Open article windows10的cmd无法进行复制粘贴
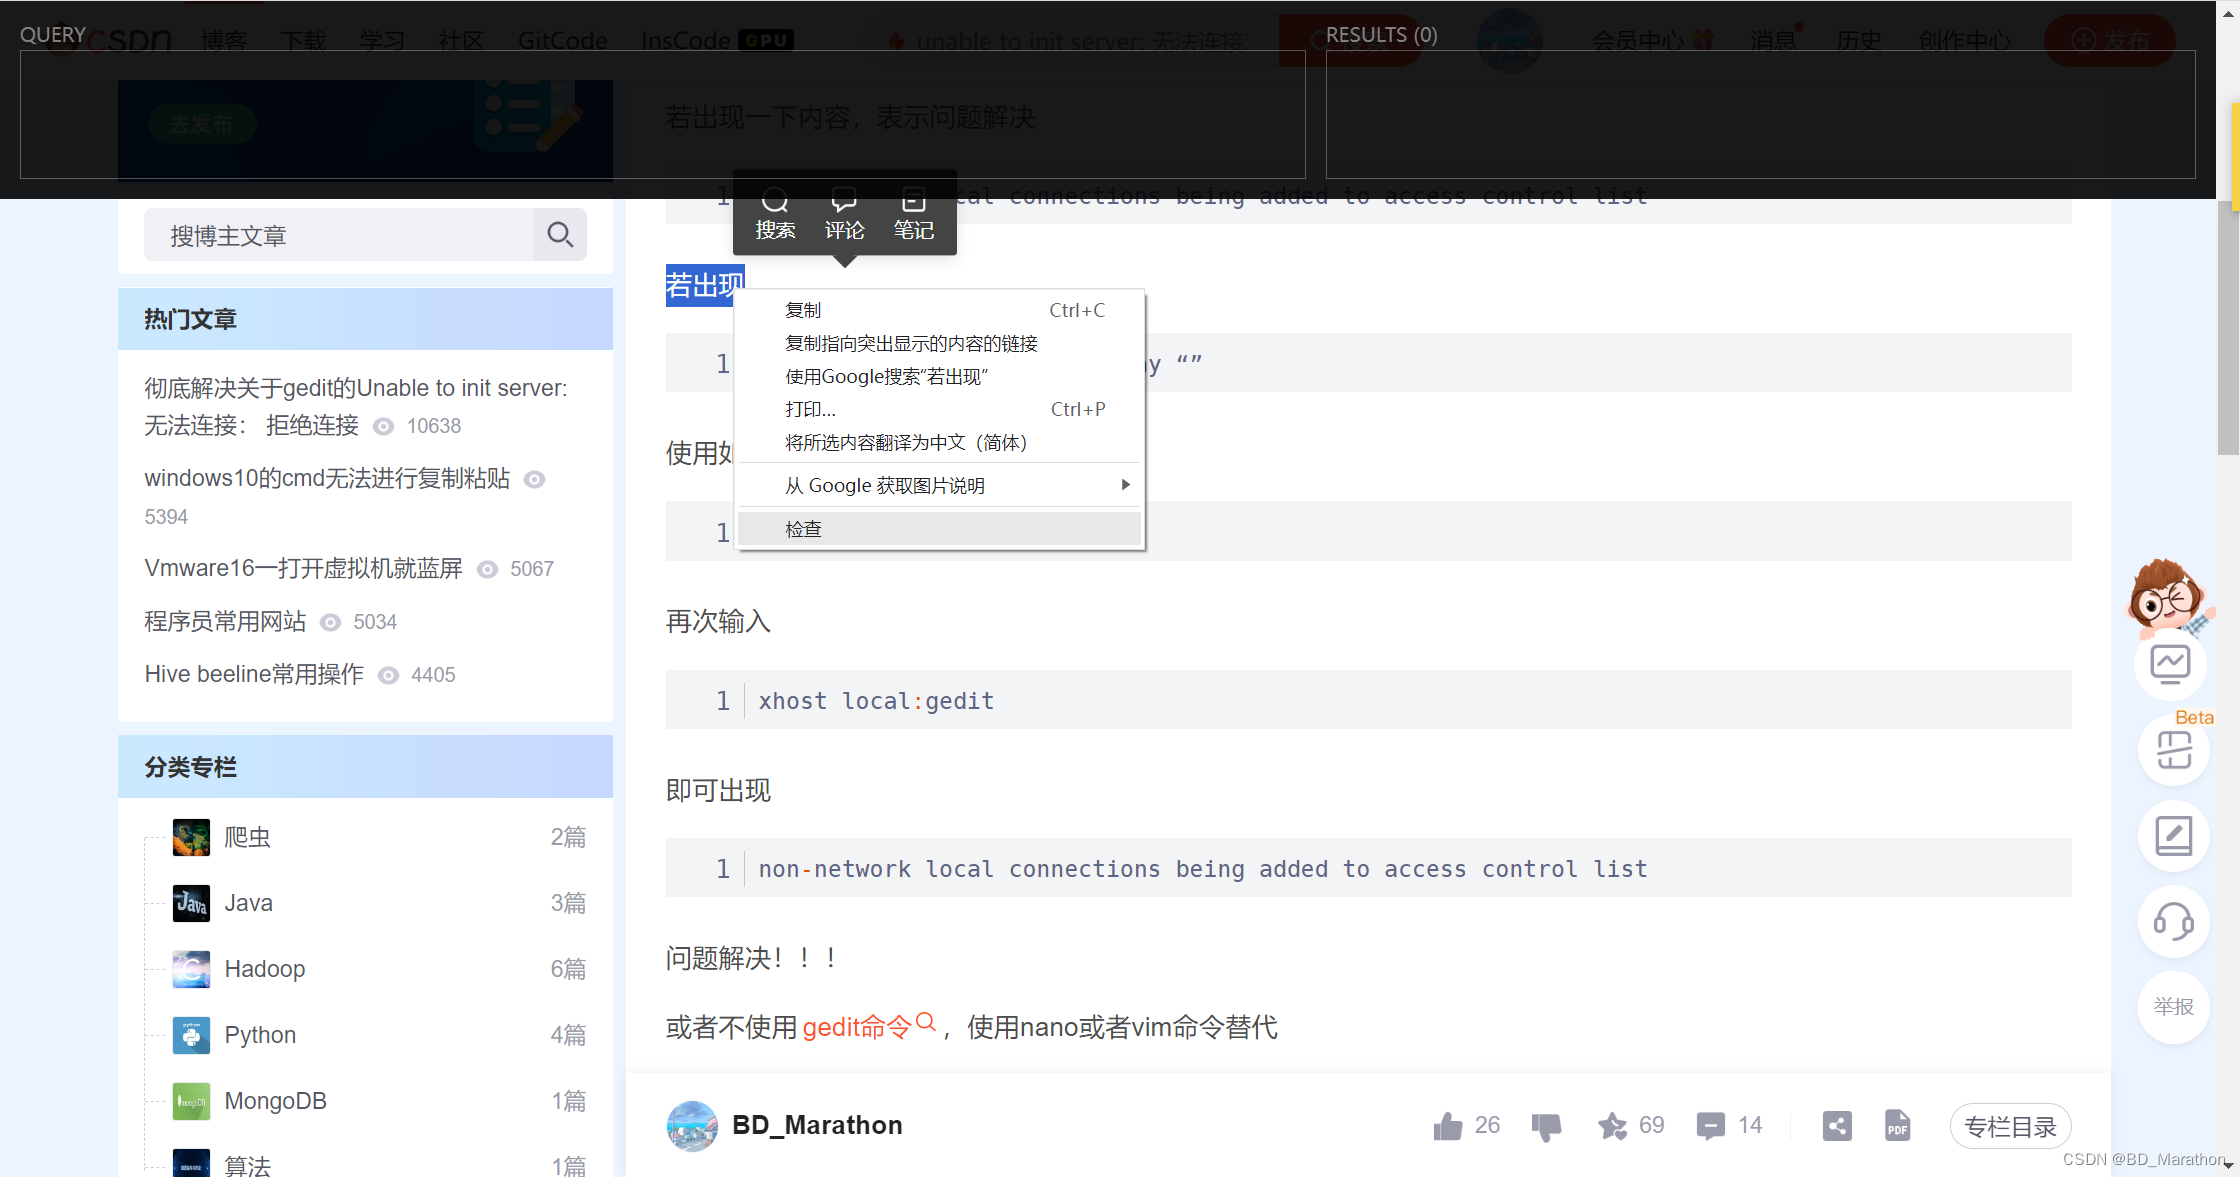This screenshot has height=1177, width=2240. point(327,478)
